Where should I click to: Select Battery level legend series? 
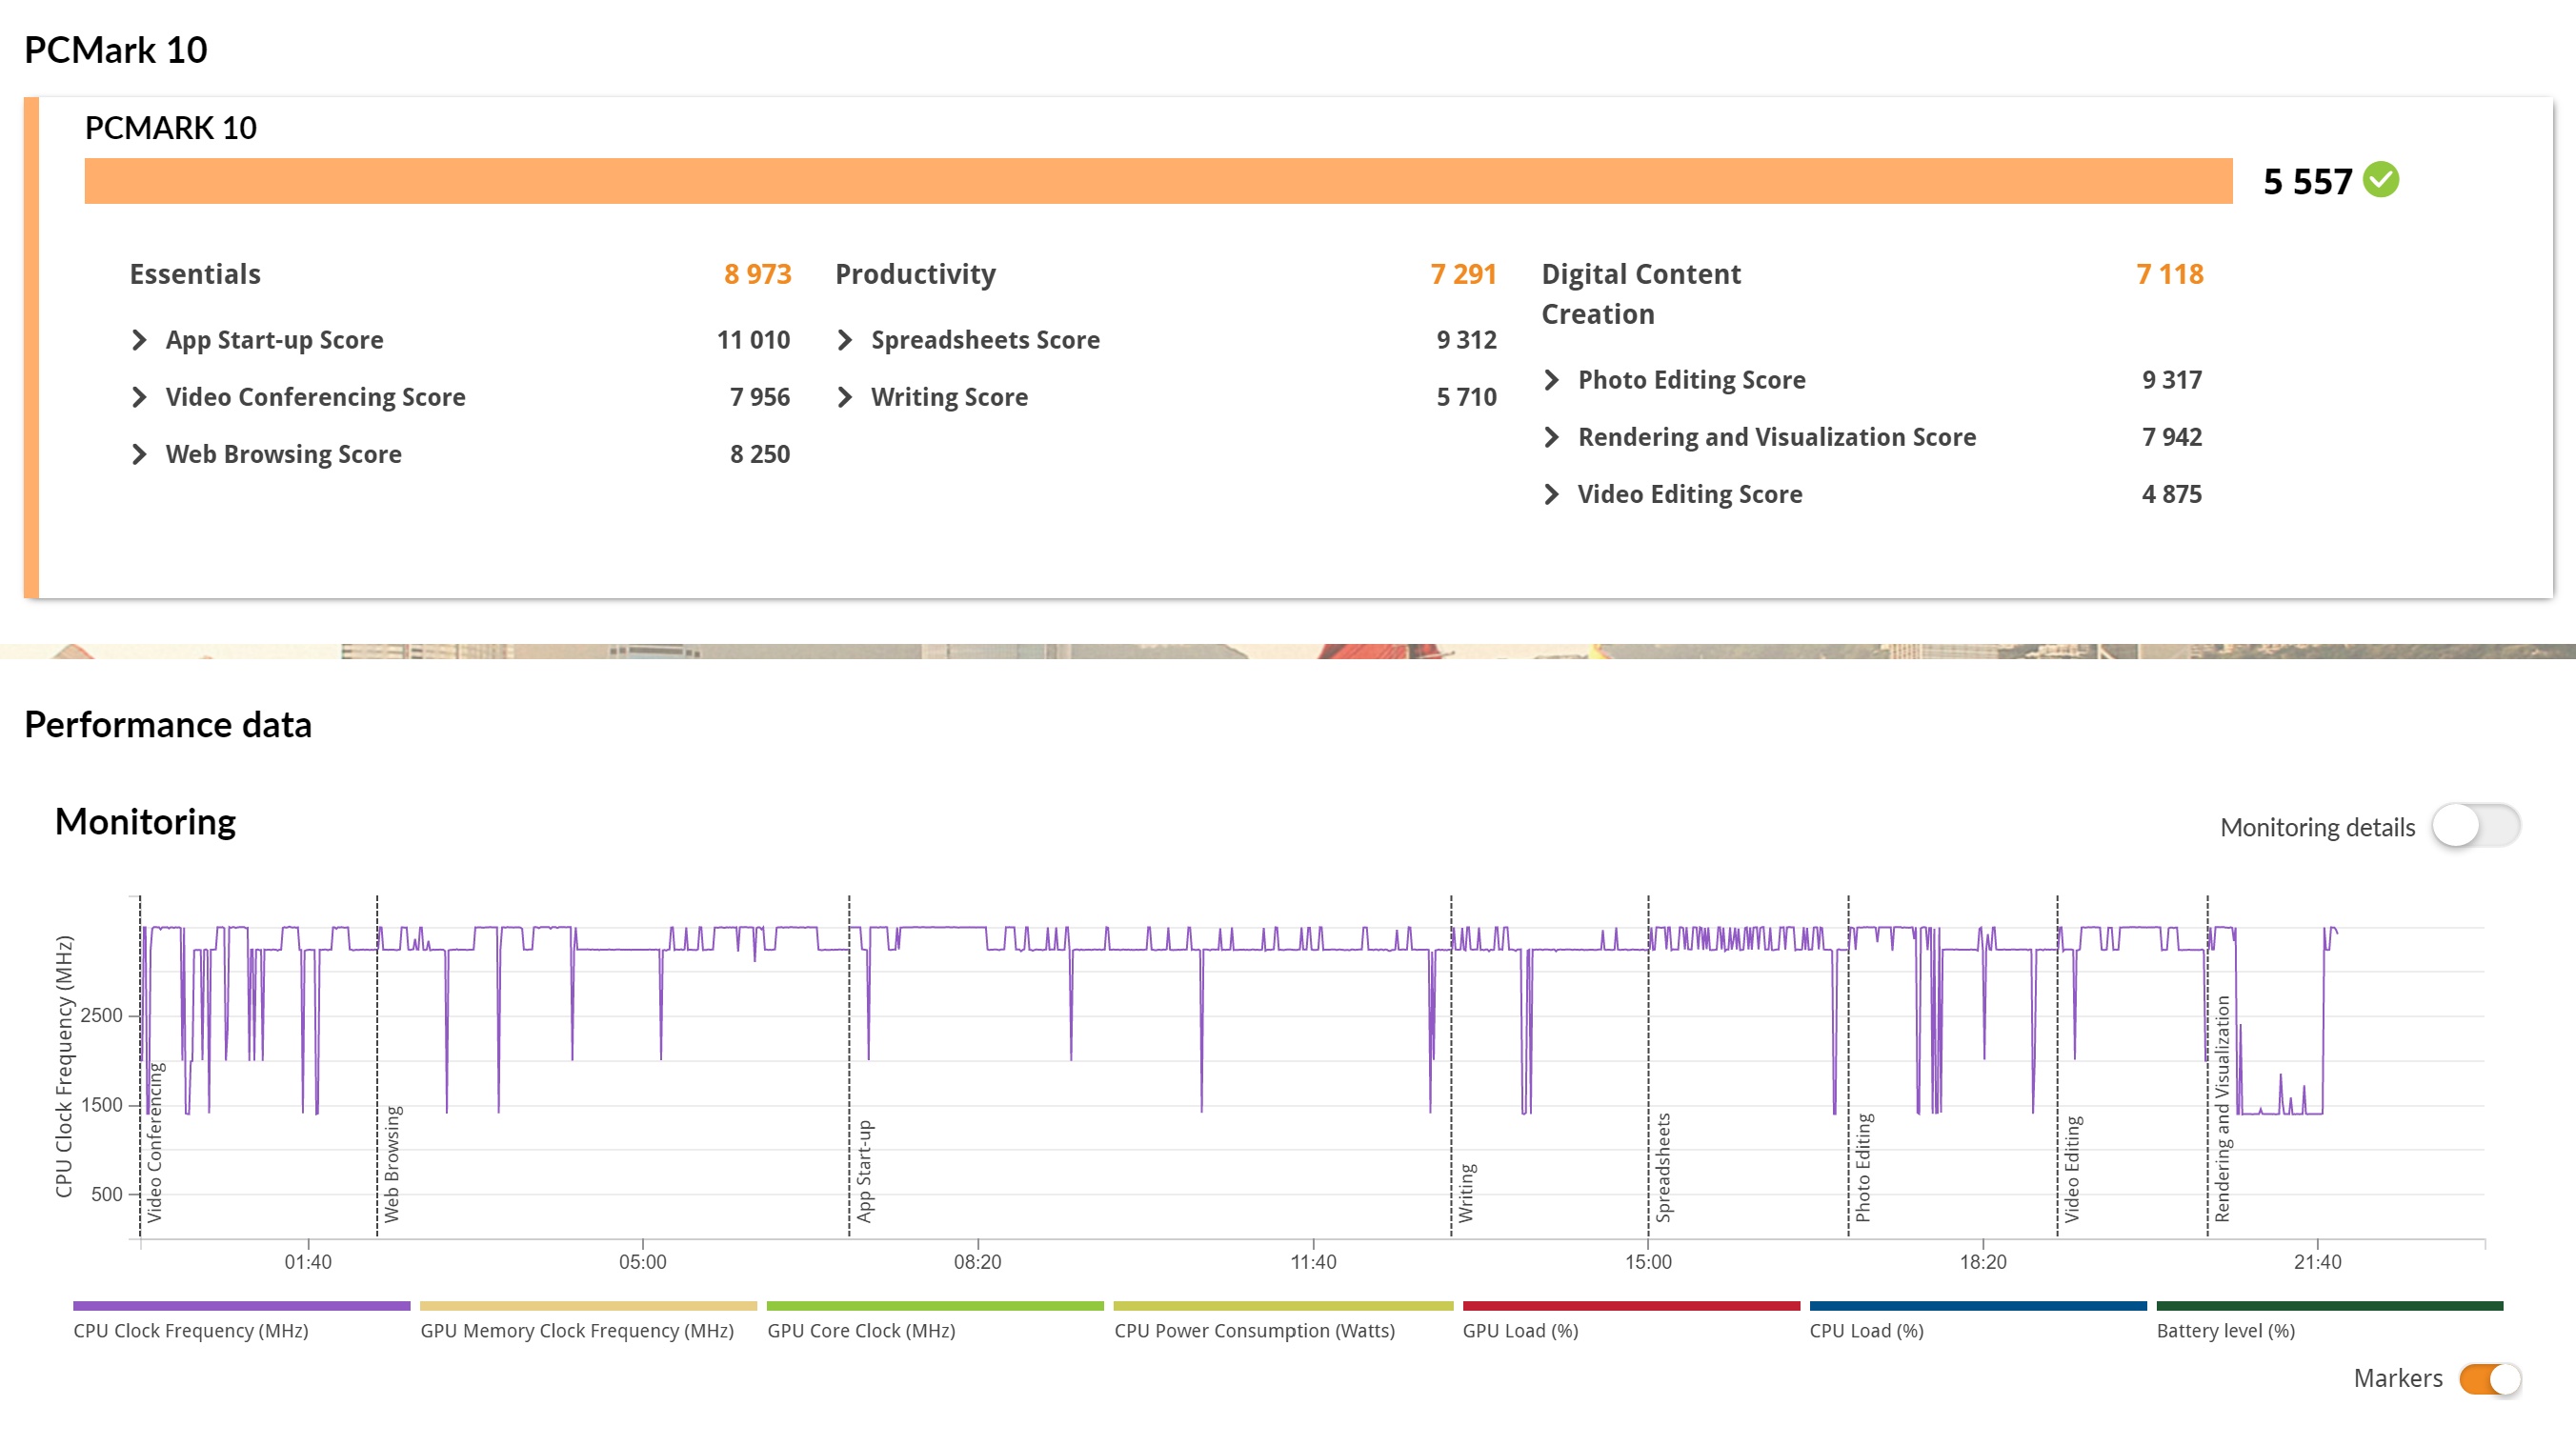(2330, 1321)
